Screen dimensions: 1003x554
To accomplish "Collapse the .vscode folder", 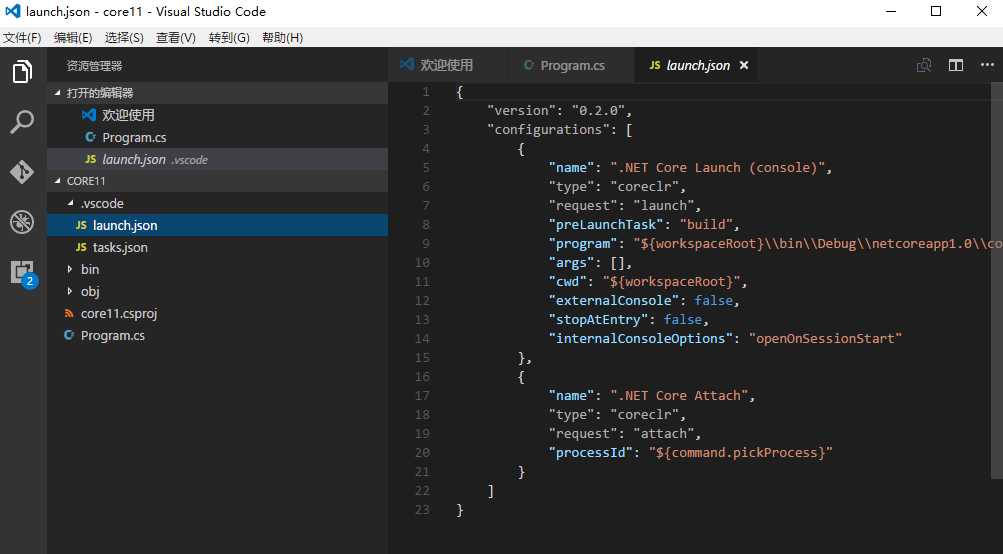I will pos(70,203).
